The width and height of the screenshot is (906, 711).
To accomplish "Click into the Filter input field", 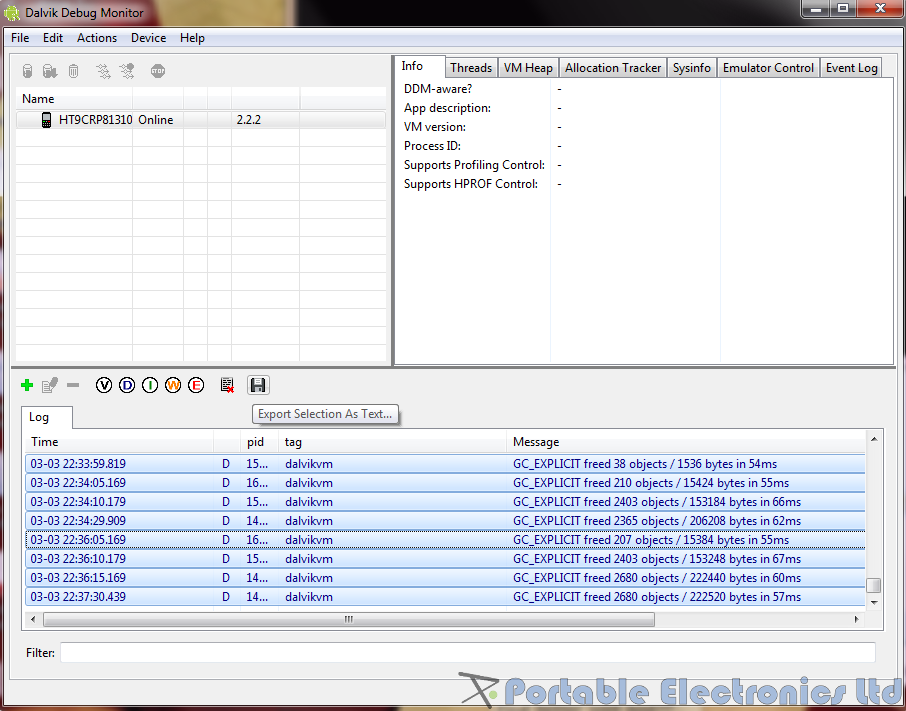I will coord(467,653).
